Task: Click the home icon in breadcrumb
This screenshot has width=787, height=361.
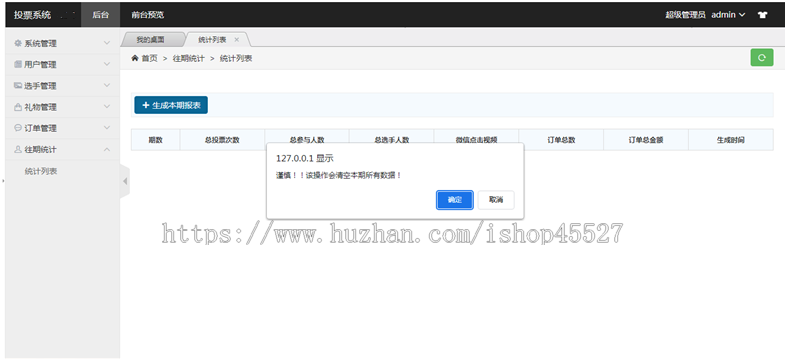Action: tap(135, 58)
